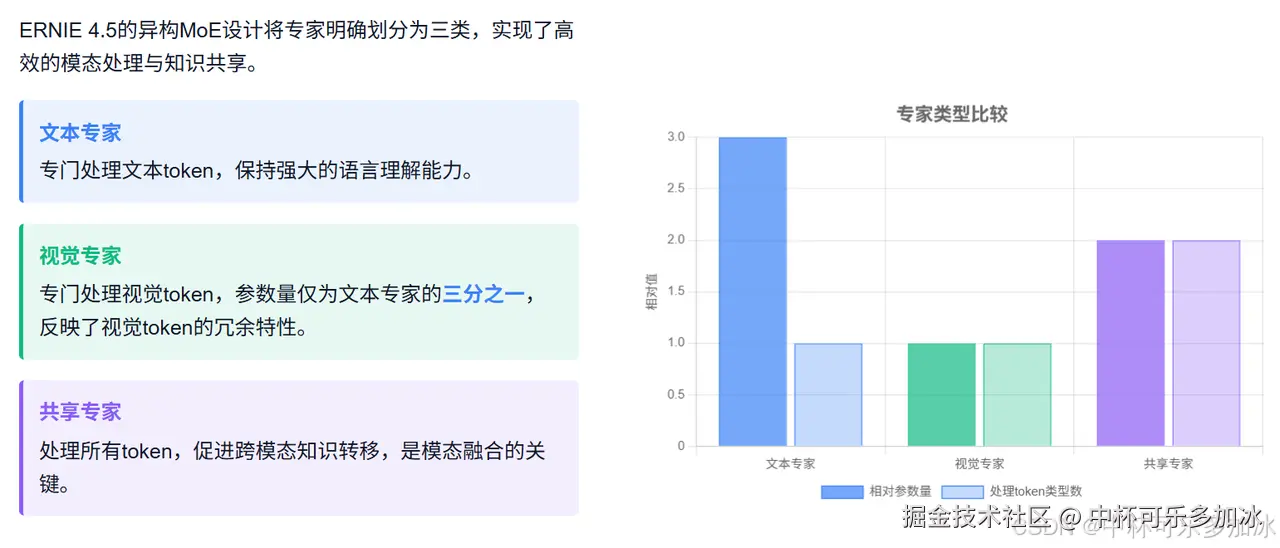Click the 处理所有token description text
Image resolution: width=1280 pixels, height=548 pixels.
click(293, 467)
